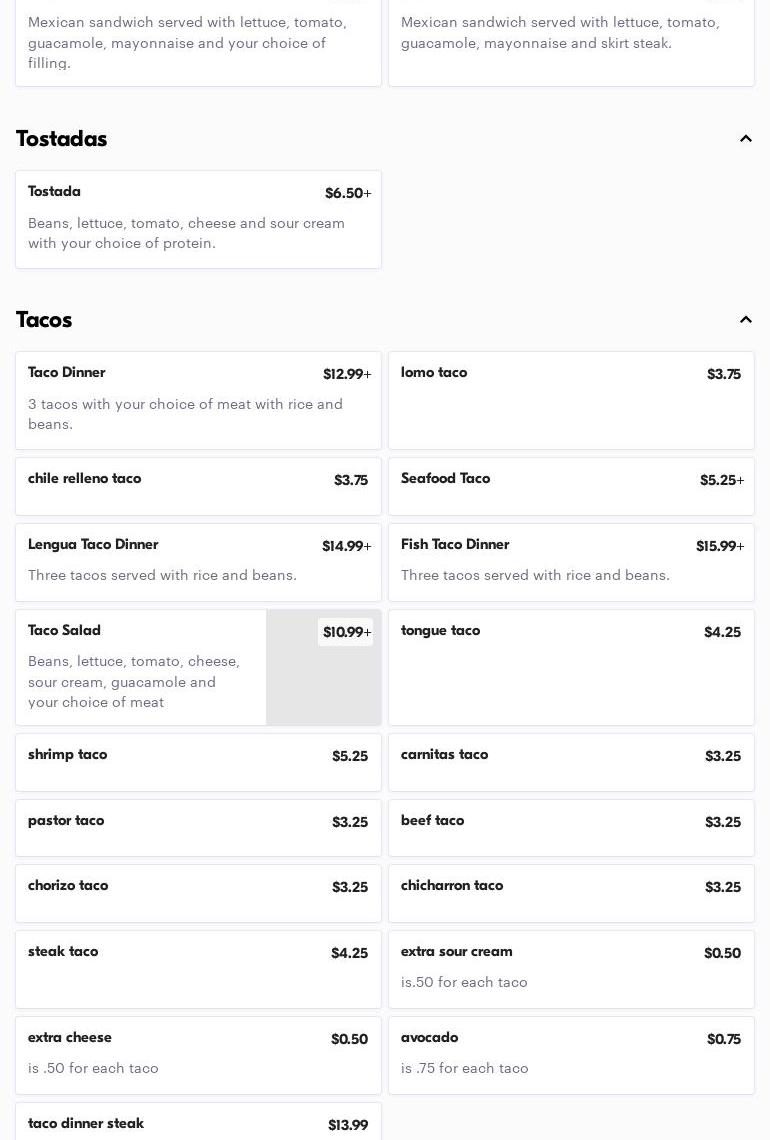The width and height of the screenshot is (770, 1140).
Task: Add the chile relleno taco
Action: tap(198, 486)
